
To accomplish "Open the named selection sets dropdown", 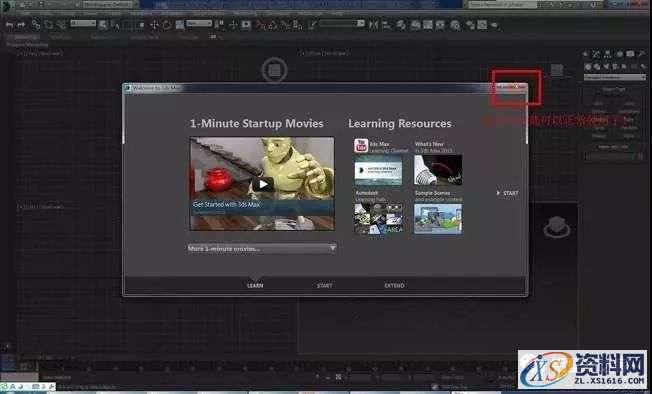I will pos(342,23).
